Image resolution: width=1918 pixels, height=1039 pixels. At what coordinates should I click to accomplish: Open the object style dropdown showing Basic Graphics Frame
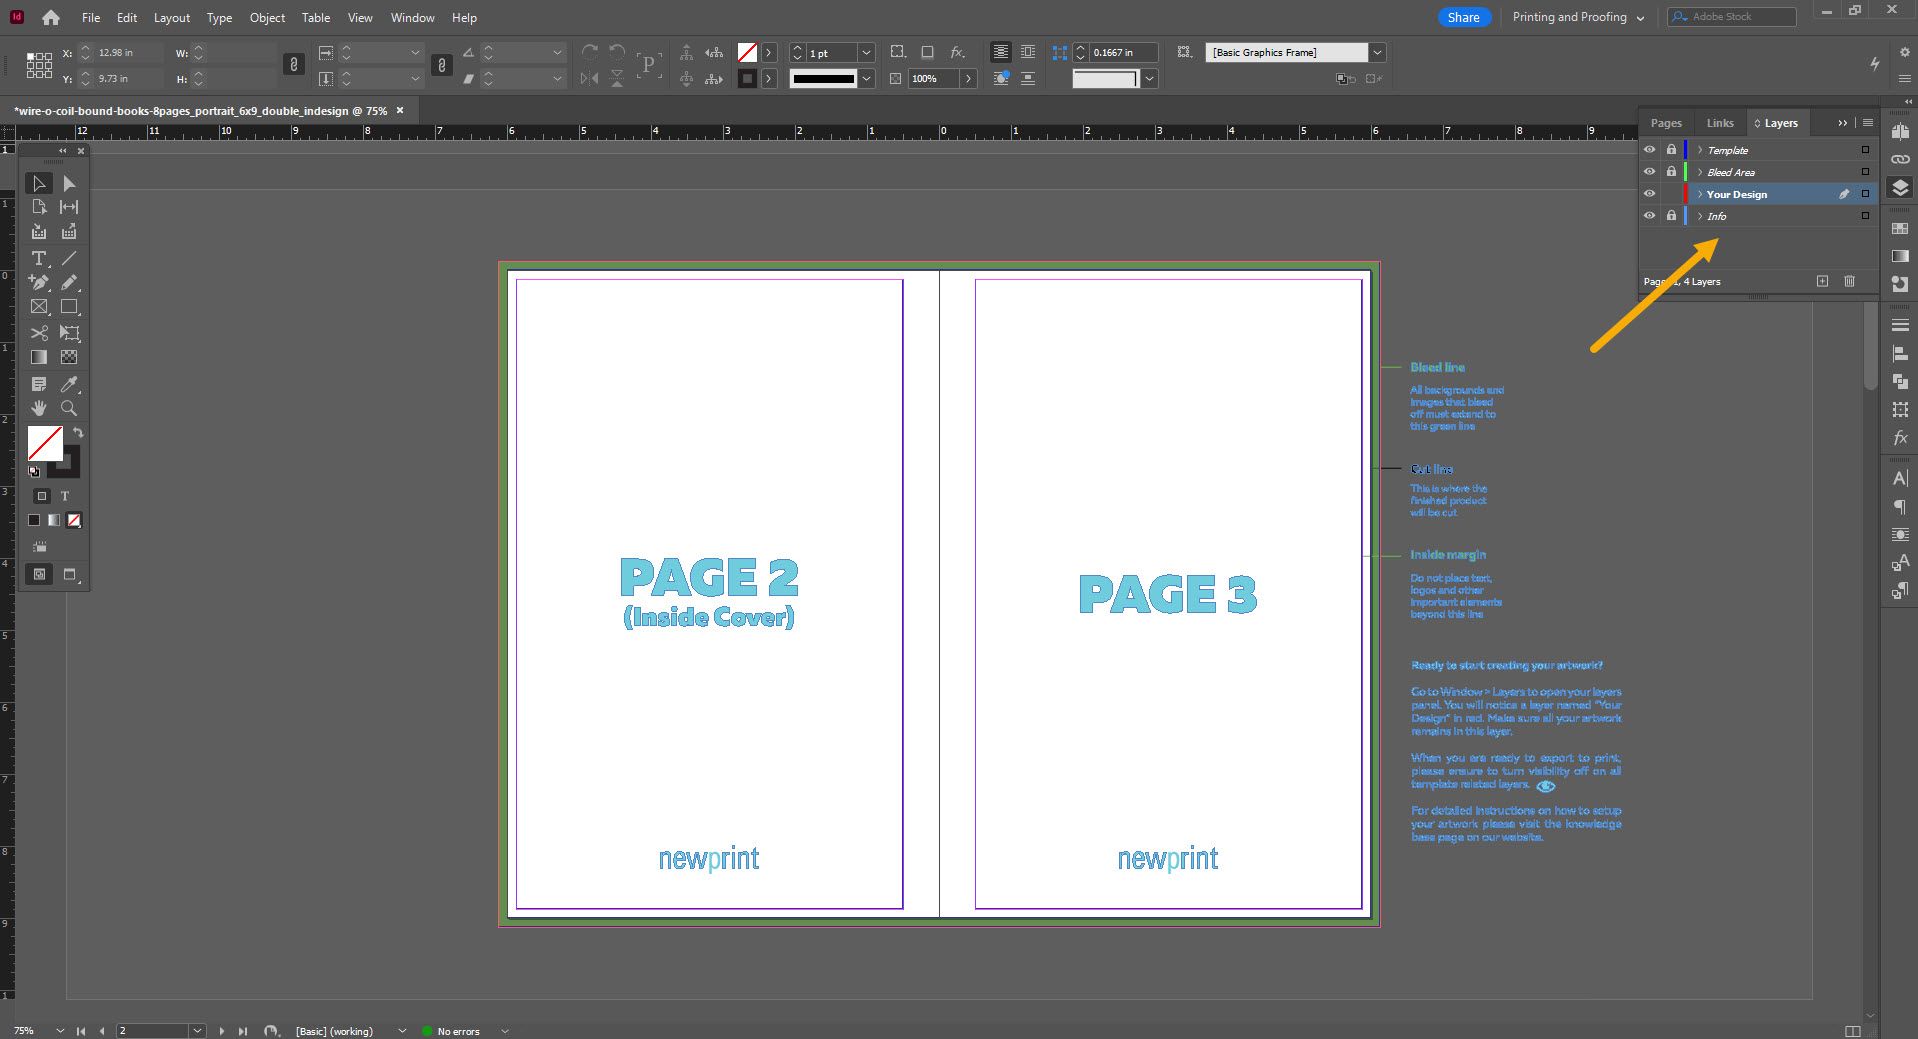[x=1377, y=52]
